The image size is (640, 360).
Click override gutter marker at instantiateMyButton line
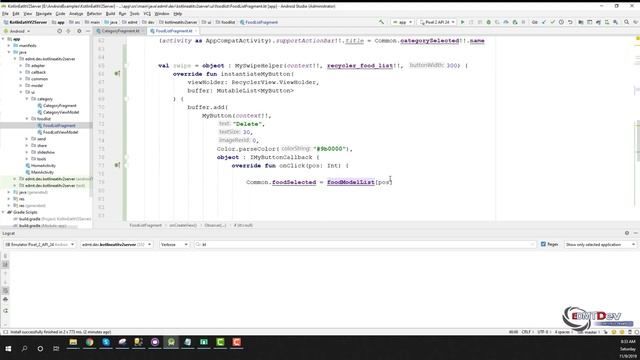117,73
